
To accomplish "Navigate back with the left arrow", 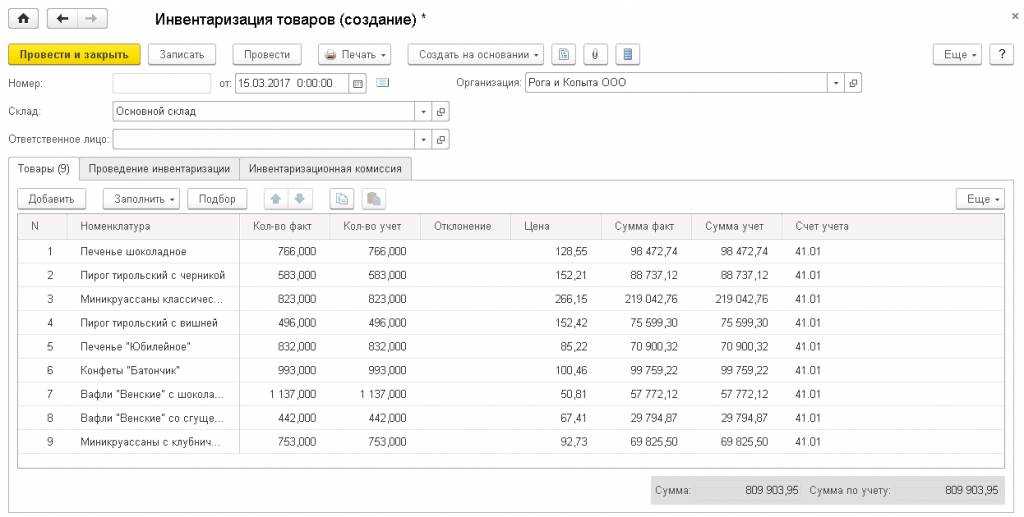I will [x=63, y=20].
